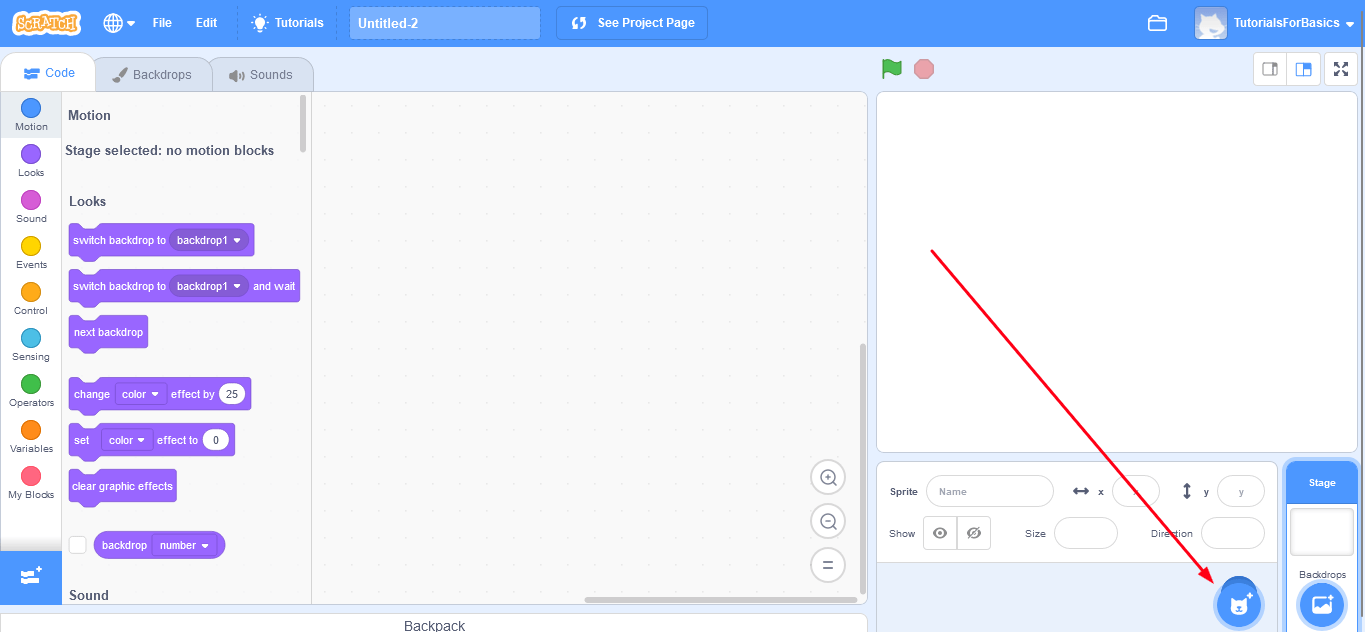The height and width of the screenshot is (632, 1365).
Task: Click the Add Extension button
Action: (x=31, y=577)
